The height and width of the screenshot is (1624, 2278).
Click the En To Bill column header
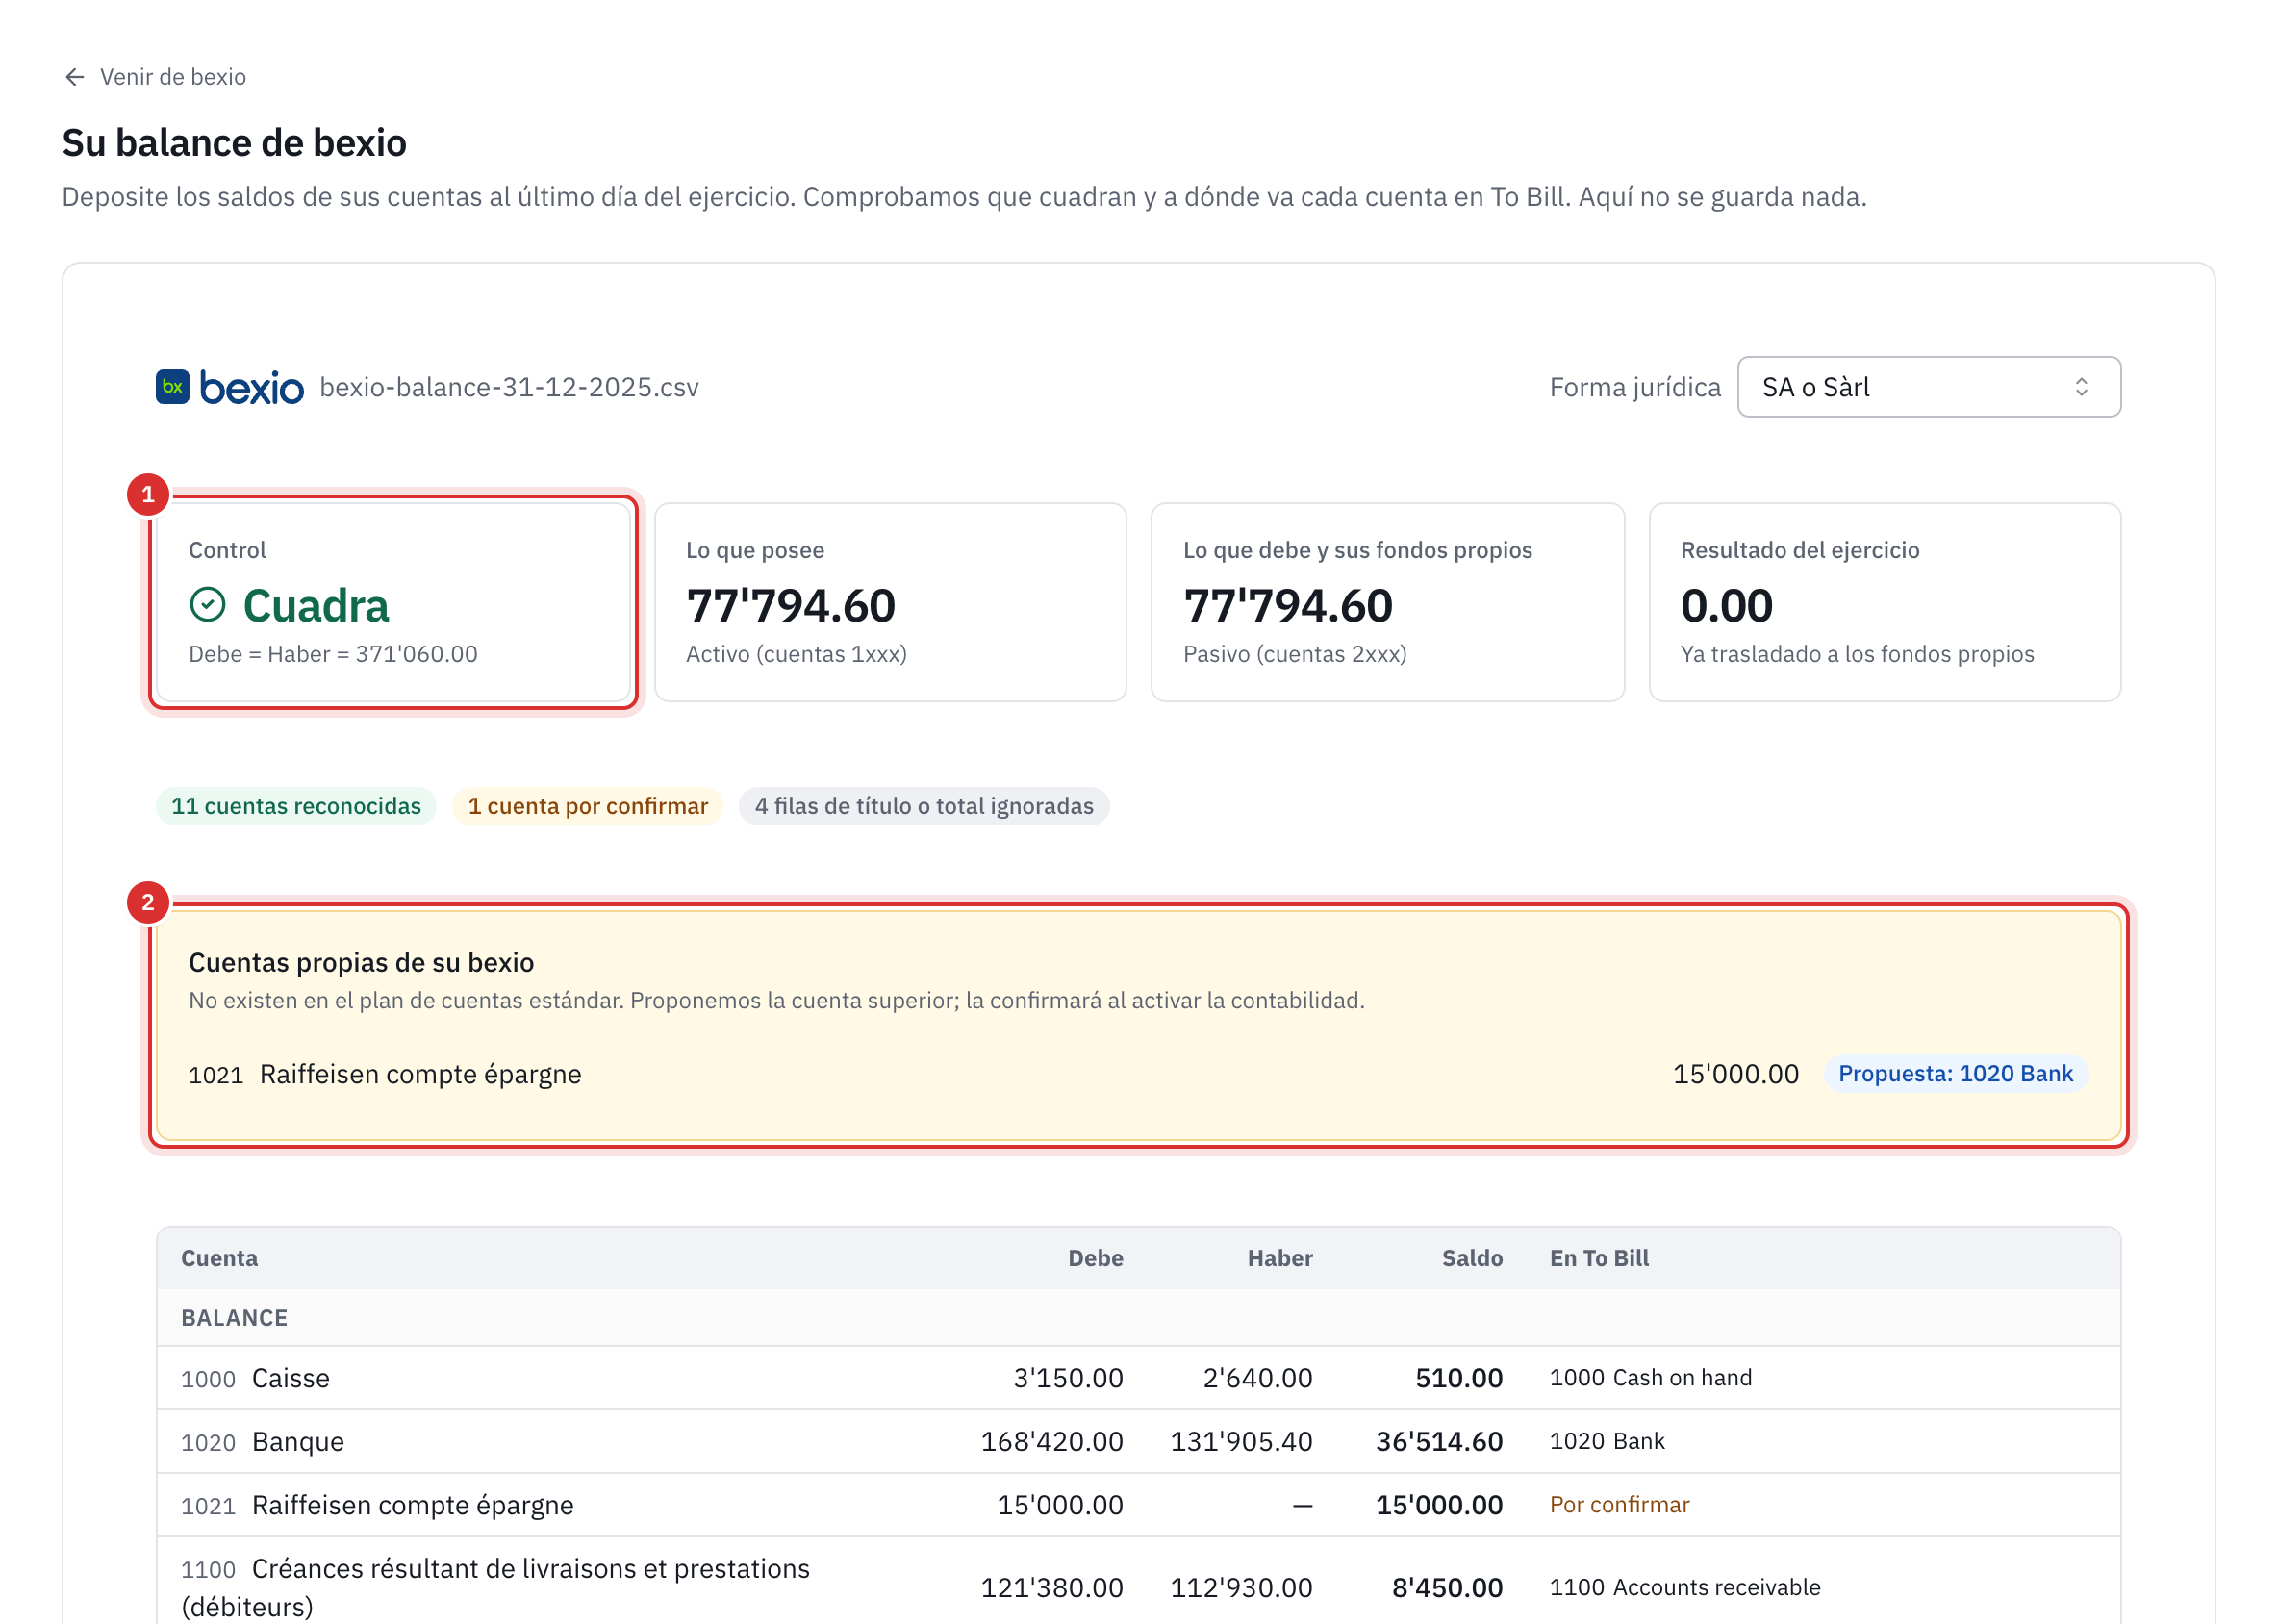pyautogui.click(x=1599, y=1258)
